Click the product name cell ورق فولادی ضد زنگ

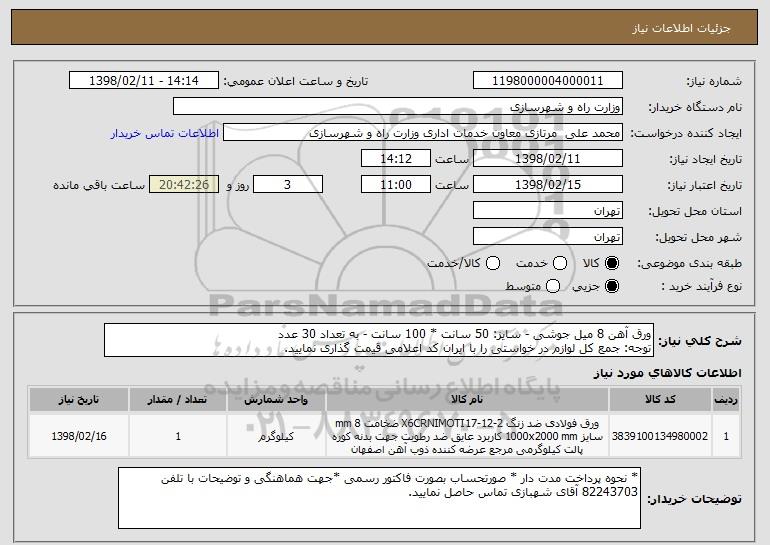468,436
